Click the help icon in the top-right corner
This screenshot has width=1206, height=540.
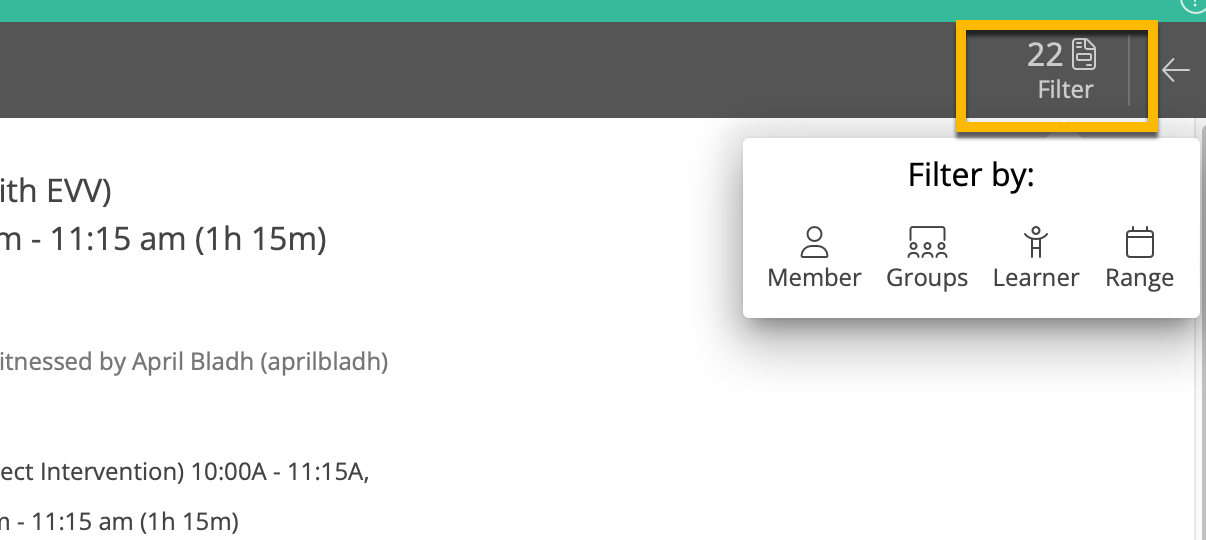(x=1193, y=5)
